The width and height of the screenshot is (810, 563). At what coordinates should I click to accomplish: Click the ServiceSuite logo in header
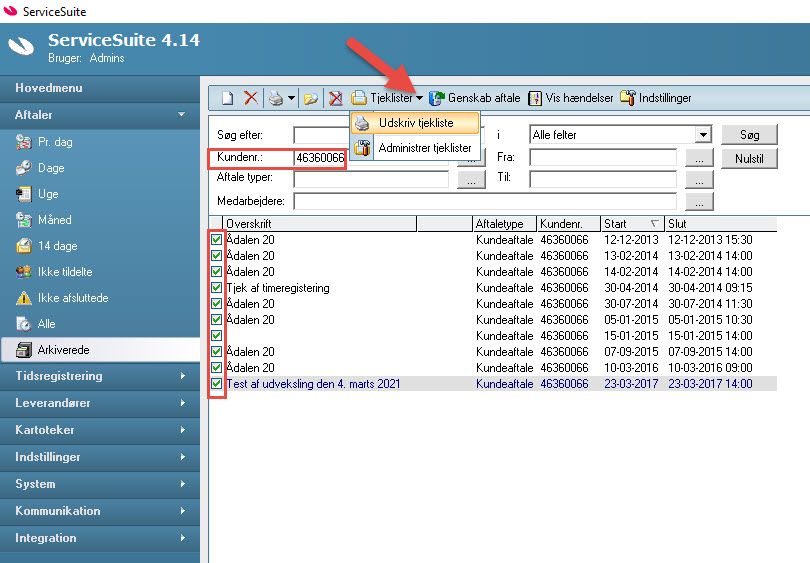click(x=21, y=46)
